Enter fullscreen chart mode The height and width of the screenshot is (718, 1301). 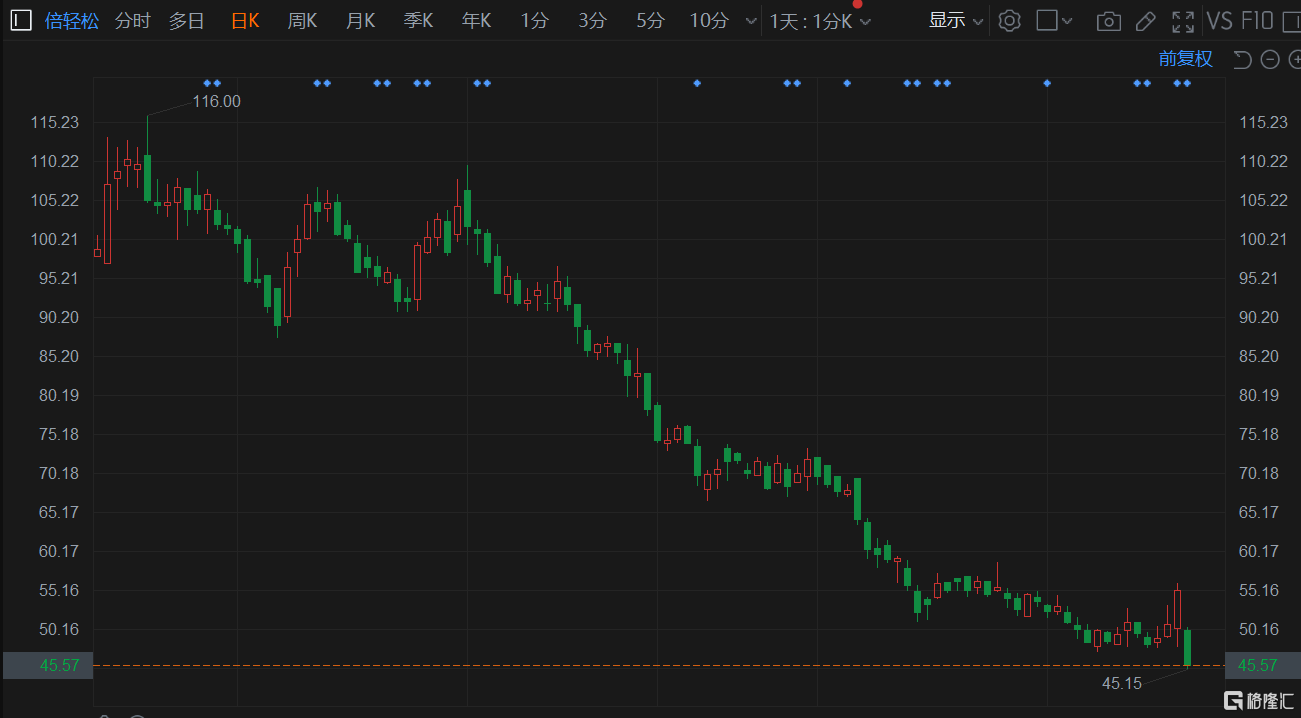[1183, 21]
